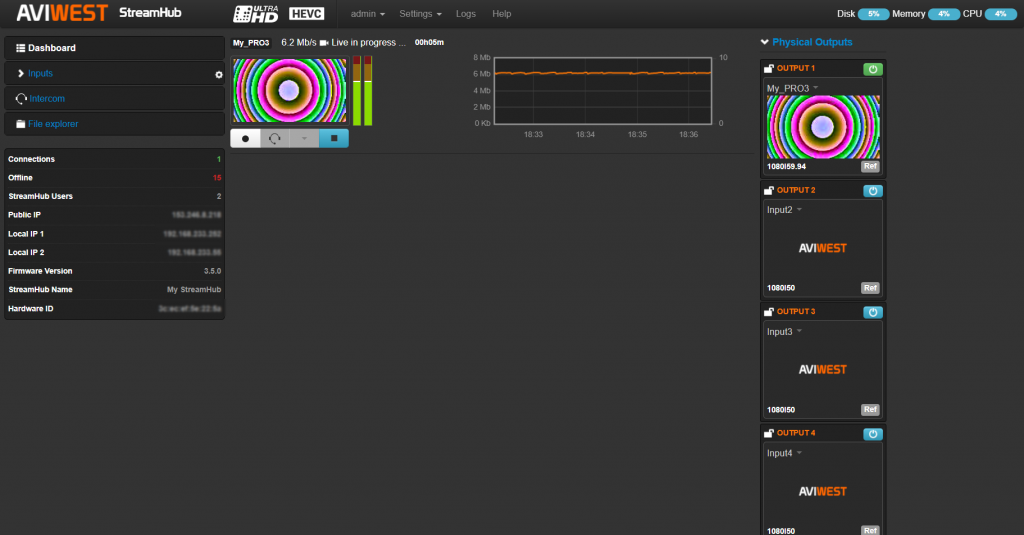The width and height of the screenshot is (1024, 535).
Task: Open the Logs menu item
Action: click(466, 14)
